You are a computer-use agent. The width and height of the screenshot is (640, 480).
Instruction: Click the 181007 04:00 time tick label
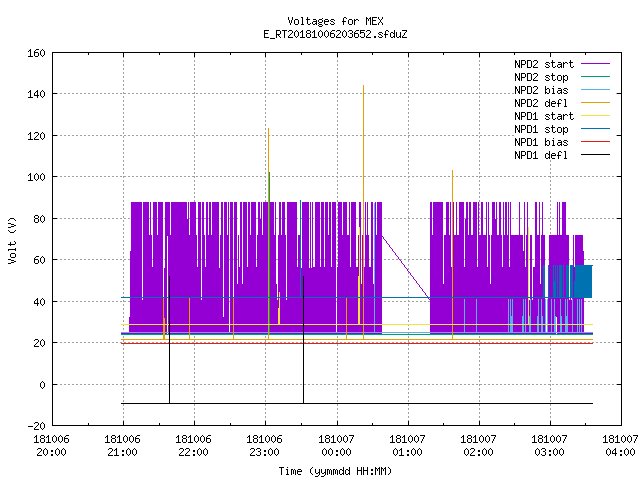point(620,446)
